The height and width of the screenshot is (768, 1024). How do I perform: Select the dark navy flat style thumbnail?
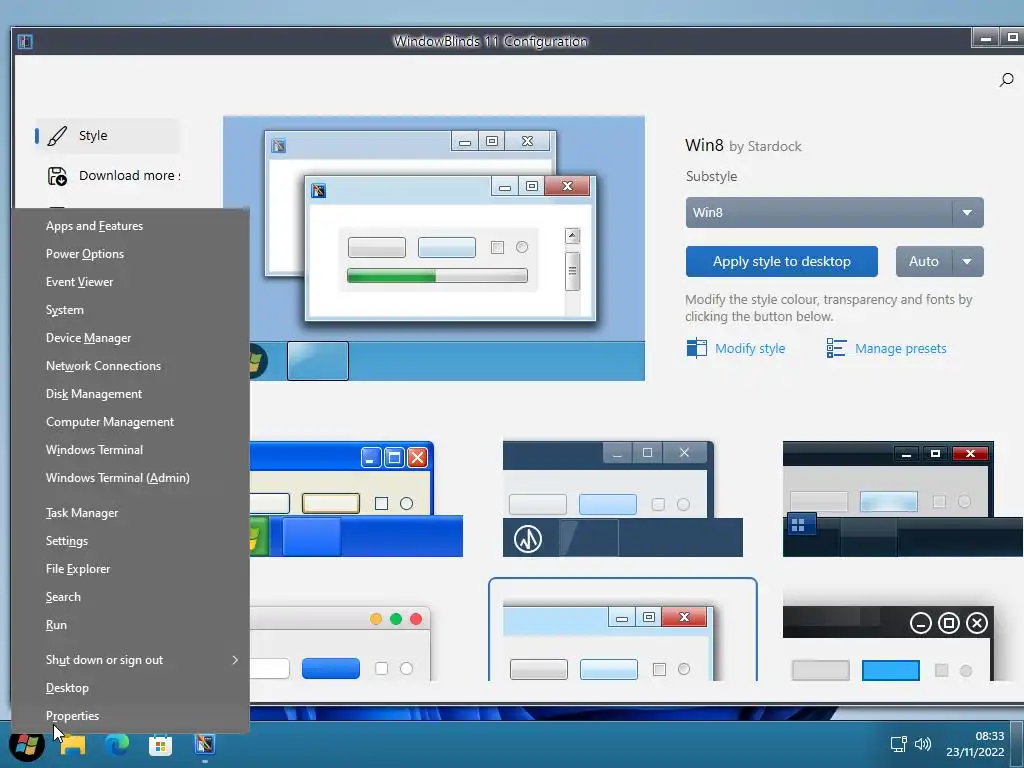[x=622, y=499]
